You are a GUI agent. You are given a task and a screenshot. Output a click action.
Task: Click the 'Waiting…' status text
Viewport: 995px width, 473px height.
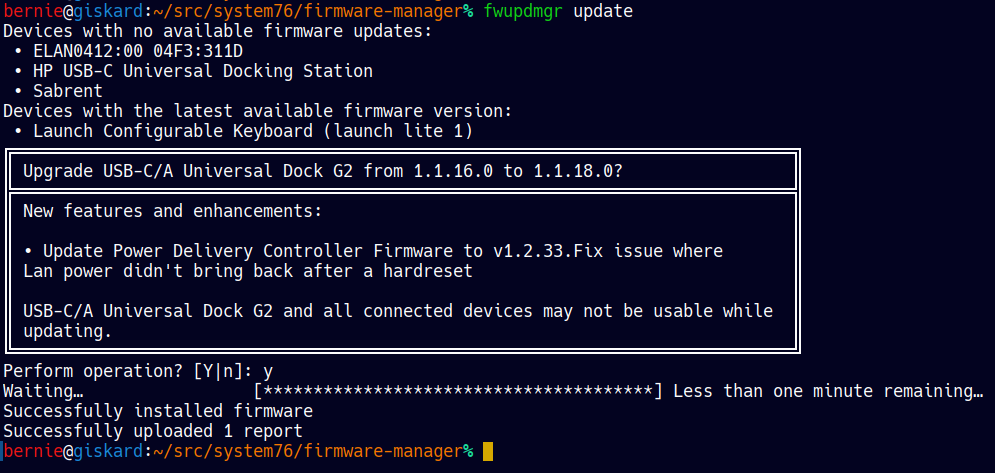(x=42, y=391)
